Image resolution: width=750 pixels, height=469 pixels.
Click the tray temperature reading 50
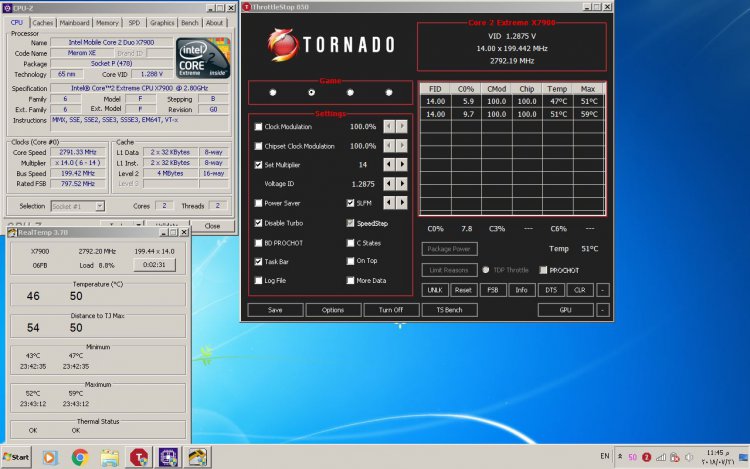[632, 457]
